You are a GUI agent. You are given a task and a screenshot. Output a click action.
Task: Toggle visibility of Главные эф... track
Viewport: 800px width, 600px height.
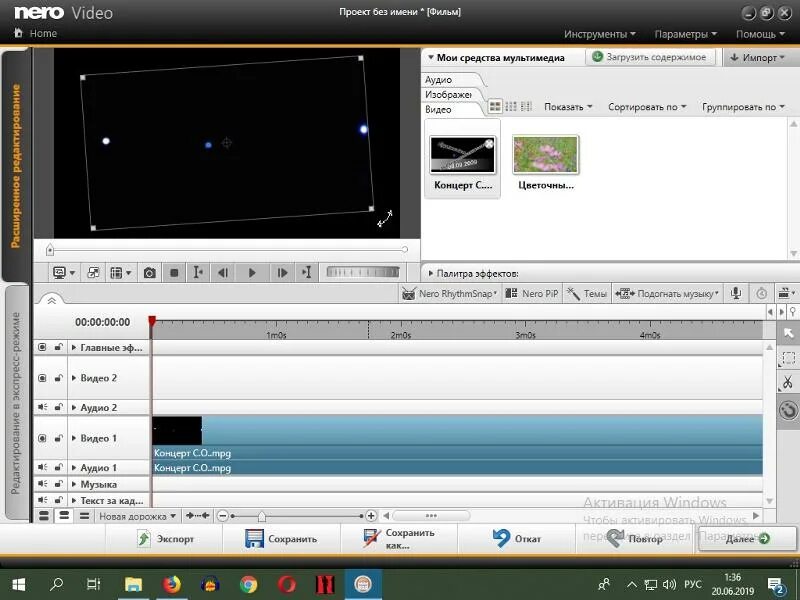(x=42, y=347)
